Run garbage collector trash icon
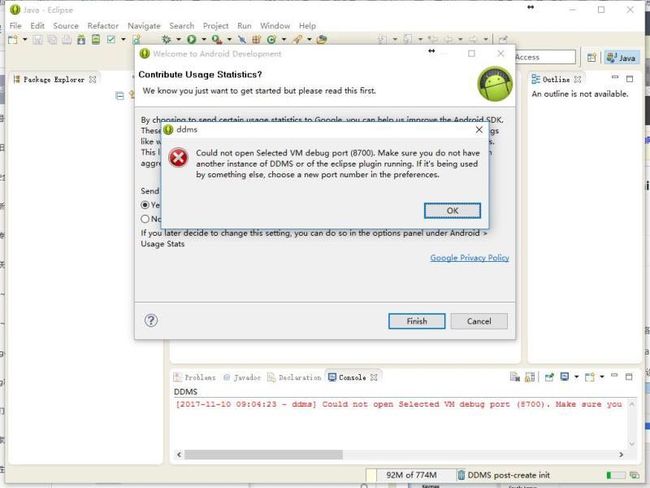 461,475
